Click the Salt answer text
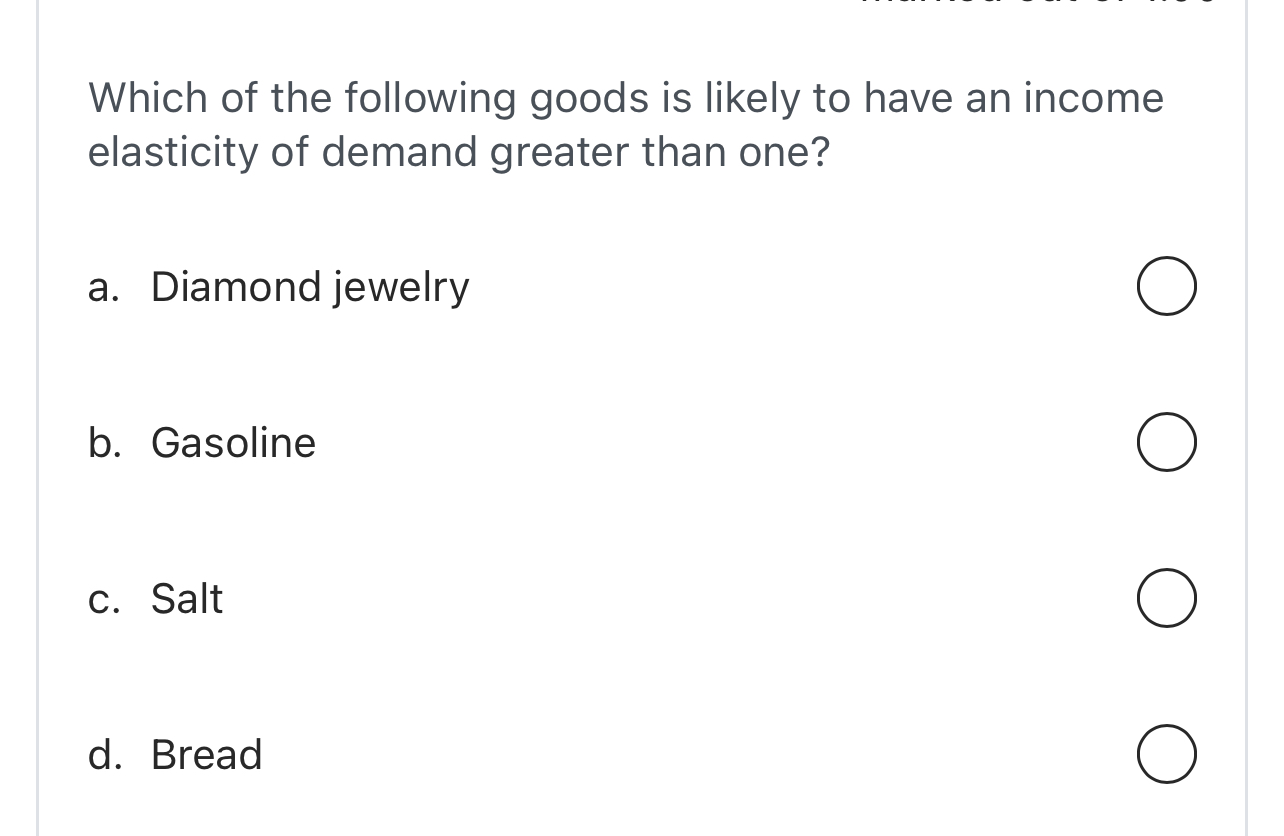Screen dimensions: 1284x836 tap(186, 598)
